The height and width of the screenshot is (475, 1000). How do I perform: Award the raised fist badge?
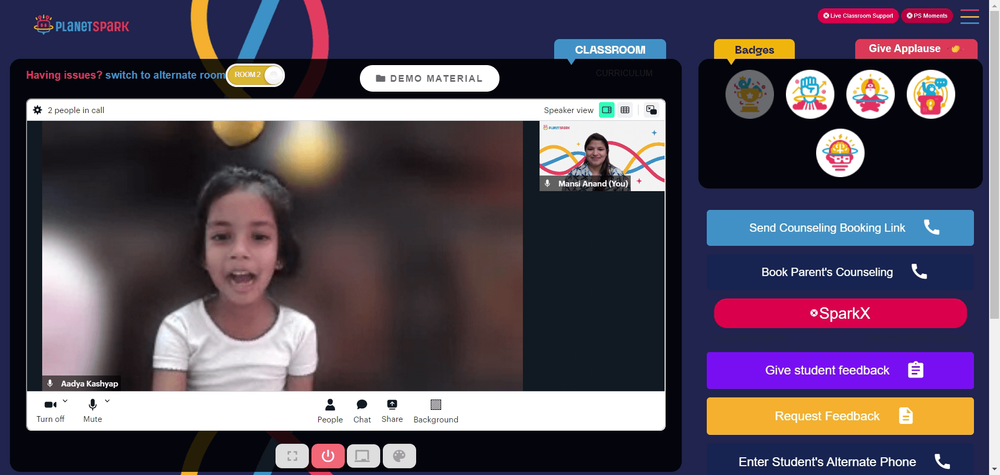point(810,94)
